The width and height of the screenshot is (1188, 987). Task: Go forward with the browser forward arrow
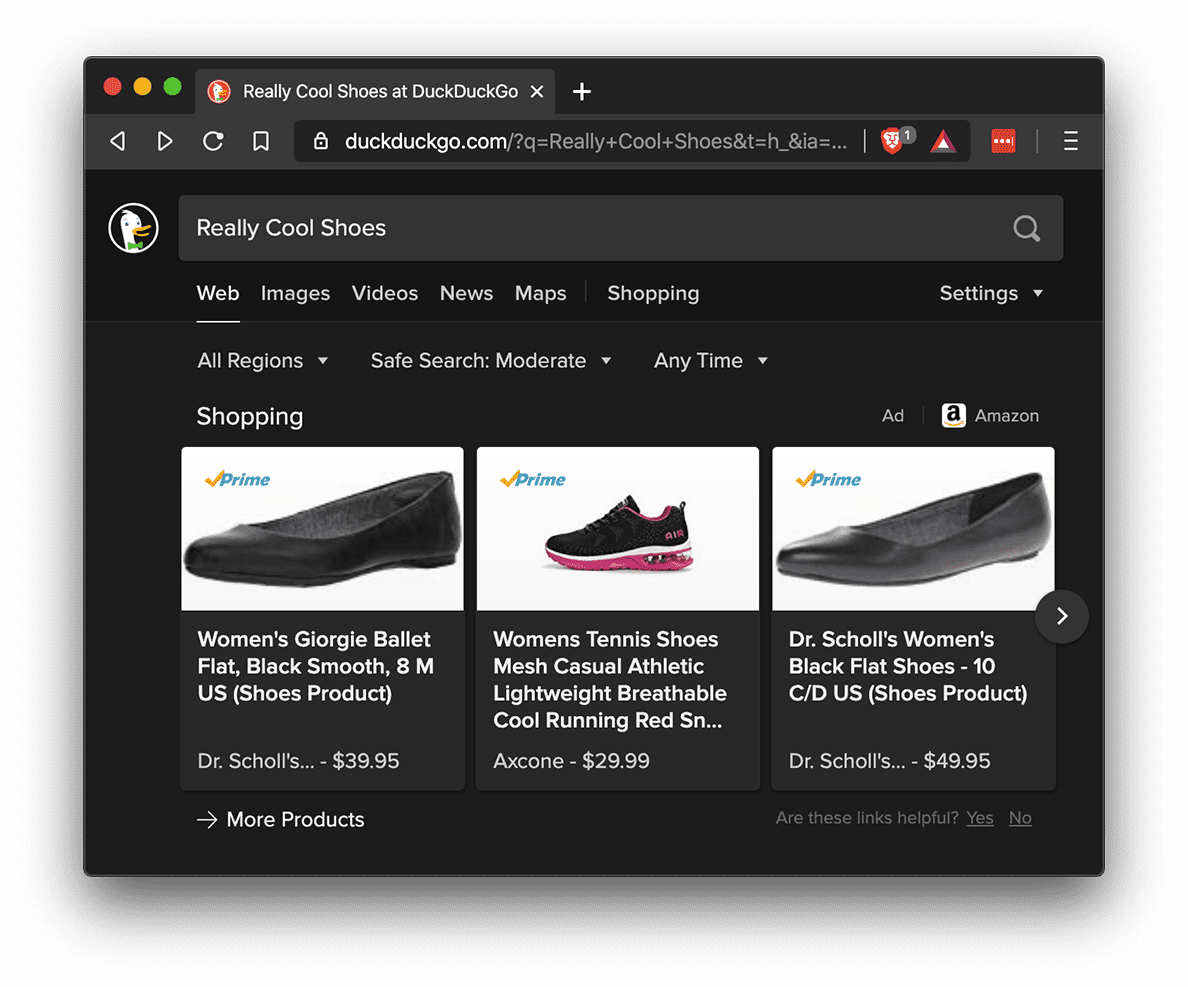164,141
